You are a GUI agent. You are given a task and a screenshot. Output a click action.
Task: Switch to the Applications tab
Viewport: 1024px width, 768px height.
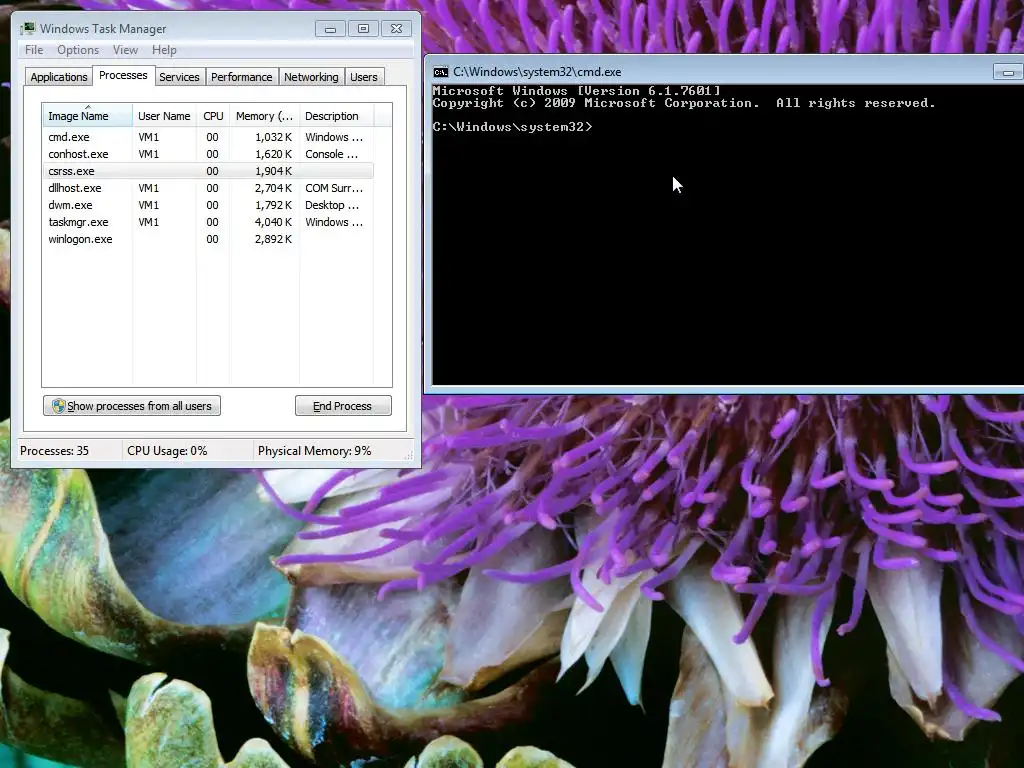pyautogui.click(x=59, y=77)
